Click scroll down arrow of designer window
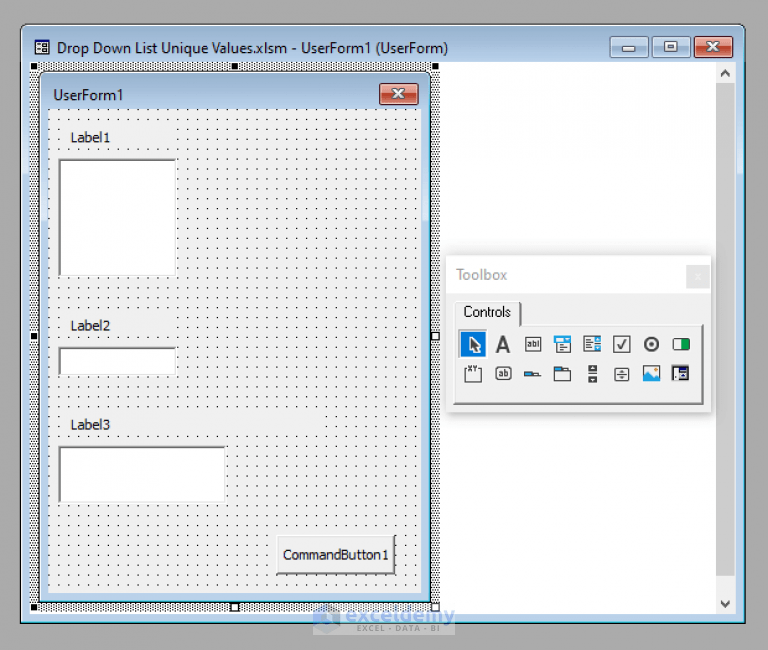 point(725,604)
